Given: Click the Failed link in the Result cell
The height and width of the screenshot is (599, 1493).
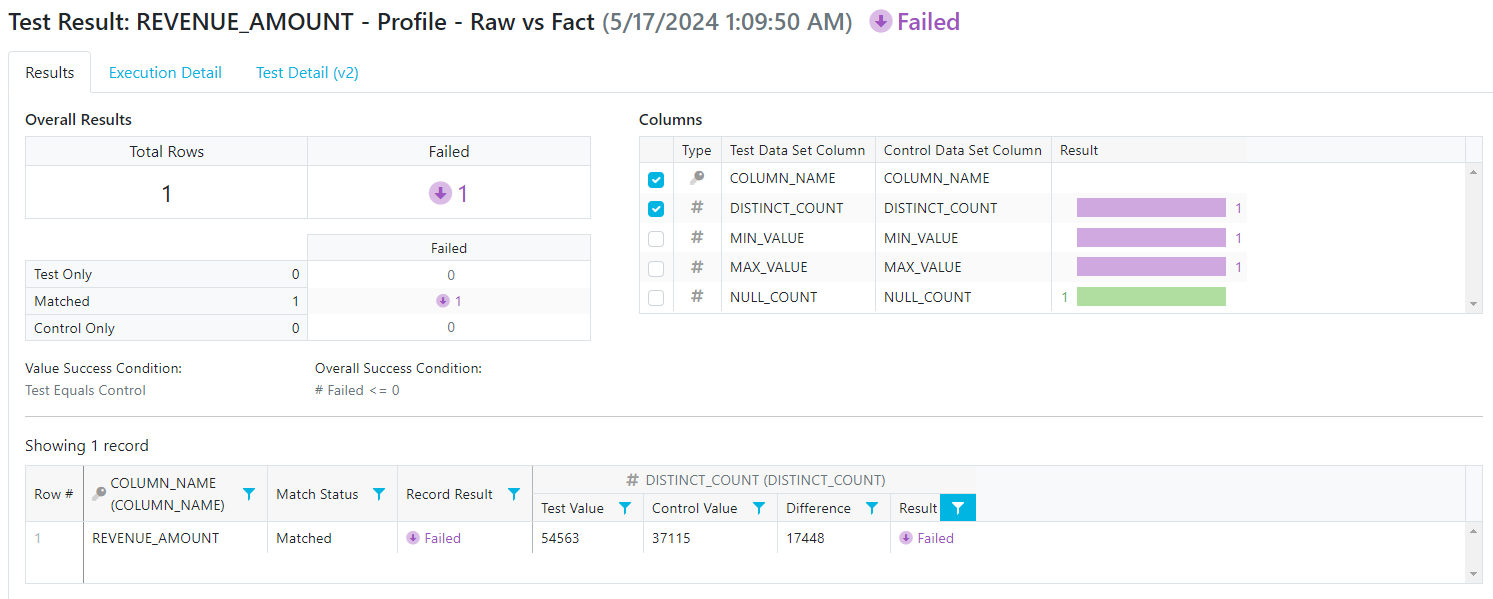Looking at the screenshot, I should click(935, 538).
